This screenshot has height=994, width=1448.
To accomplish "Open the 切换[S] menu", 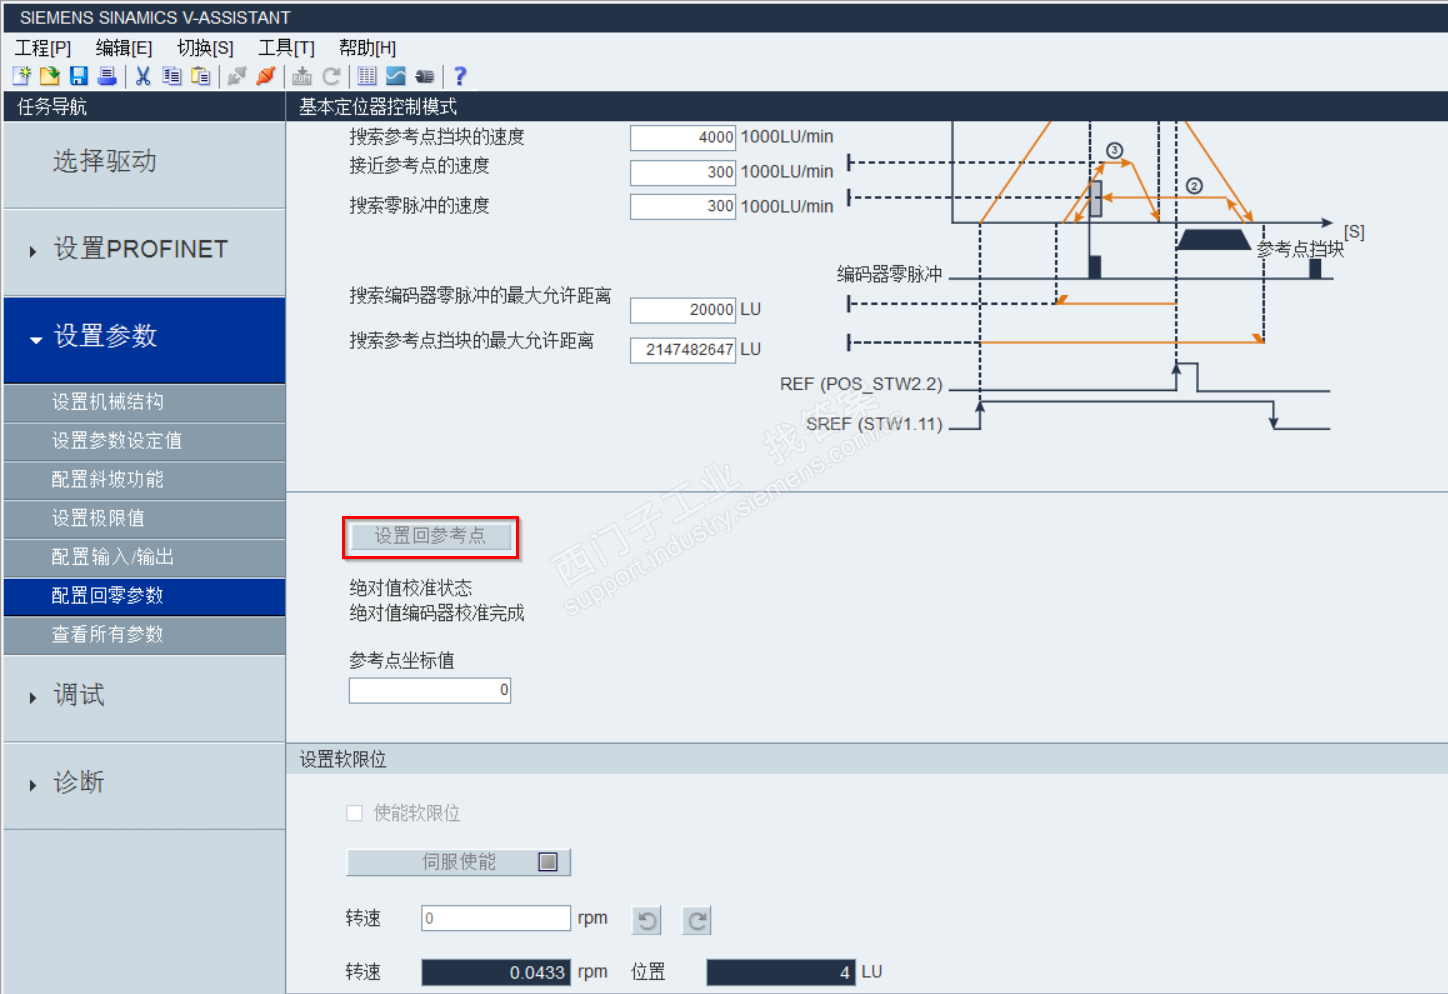I will 205,48.
